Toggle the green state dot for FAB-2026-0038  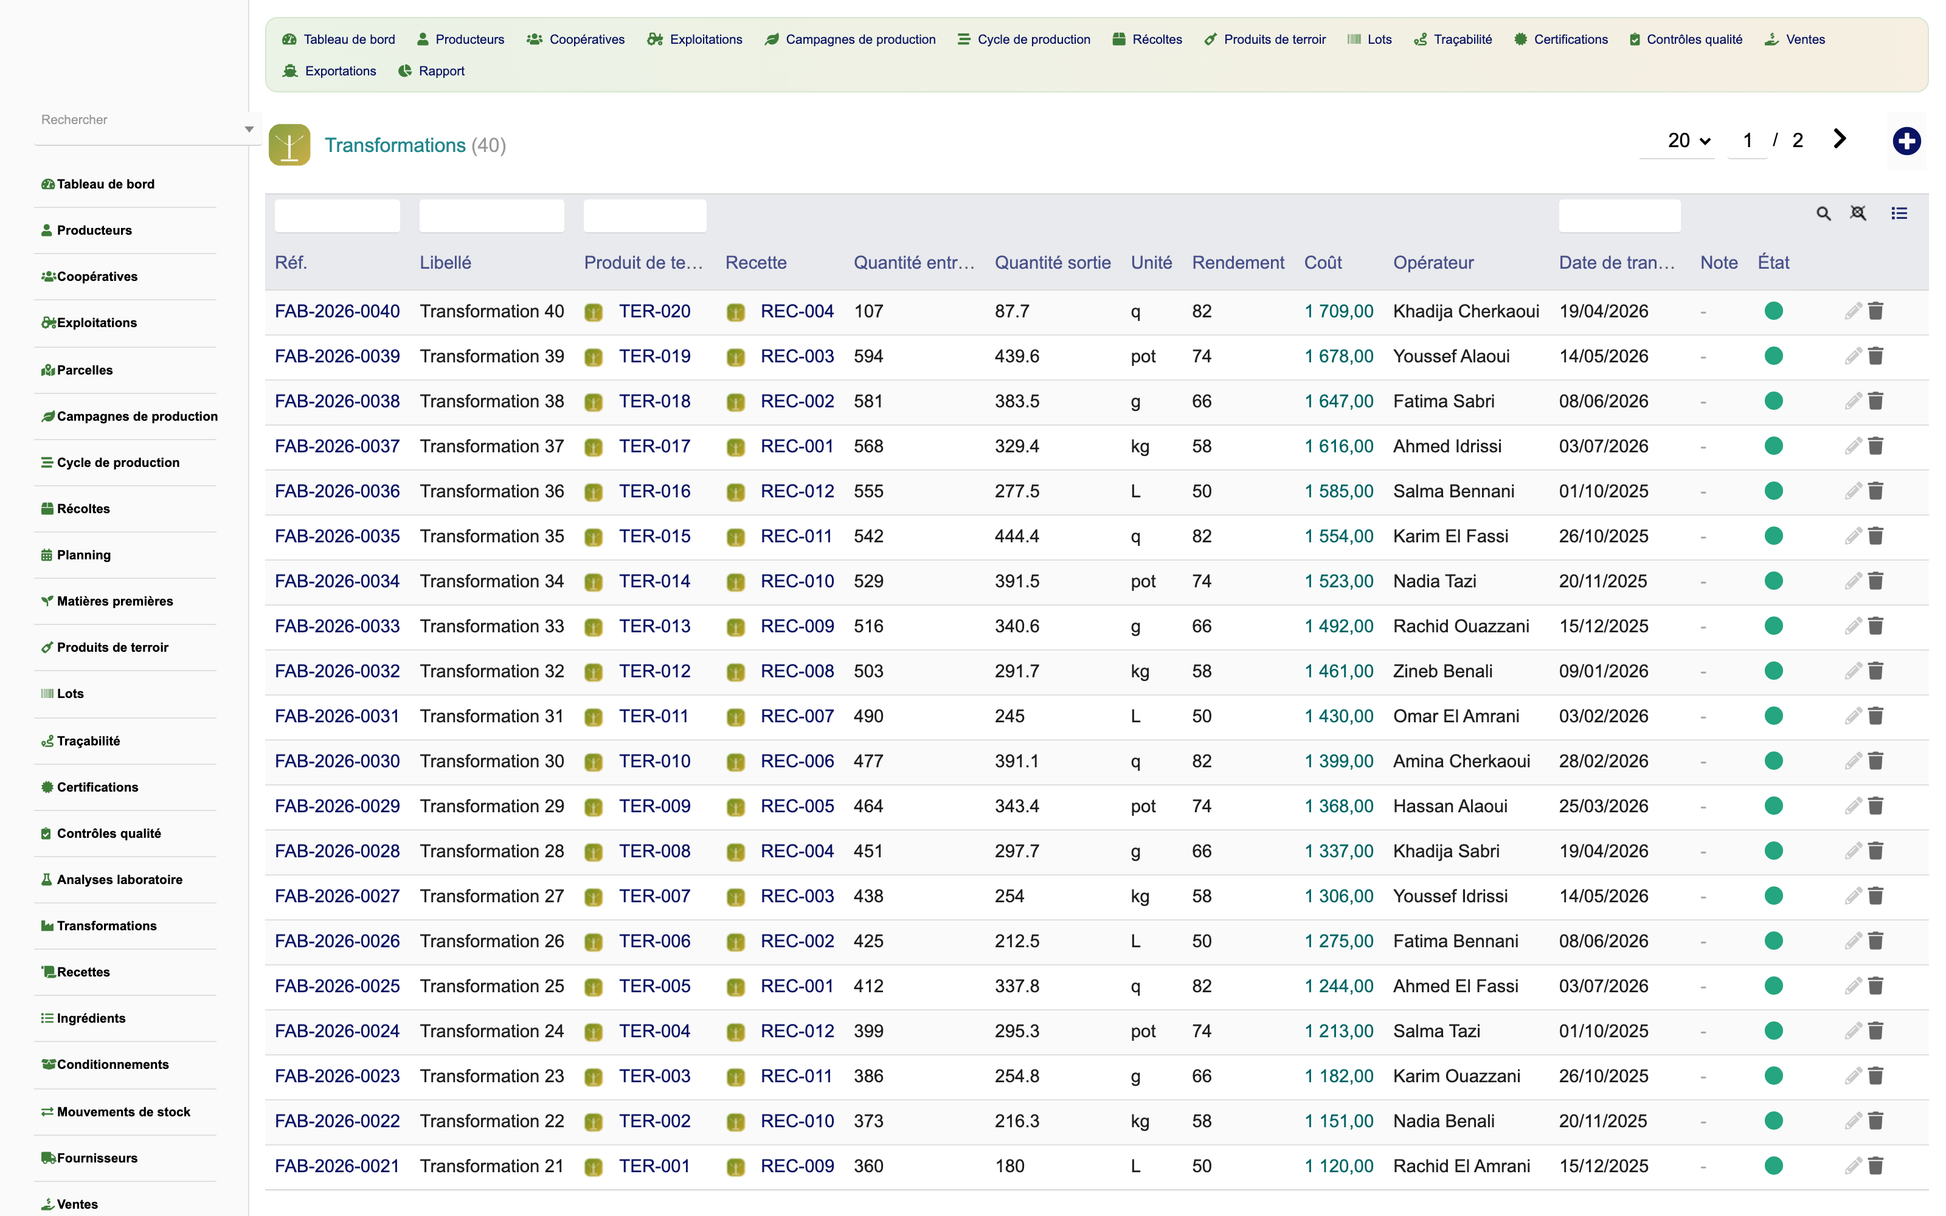click(x=1773, y=401)
